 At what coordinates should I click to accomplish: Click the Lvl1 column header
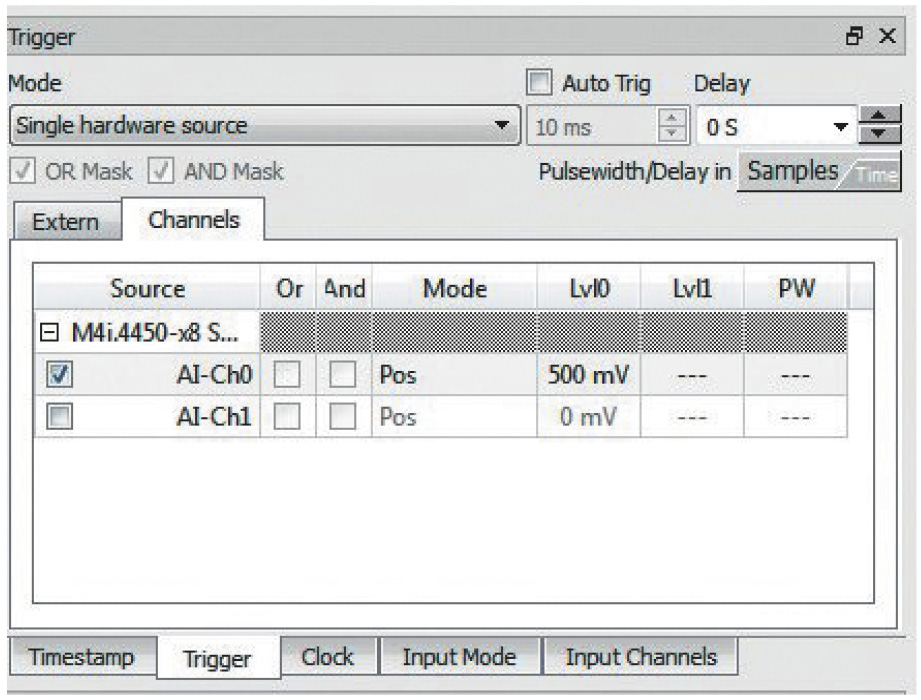(692, 288)
